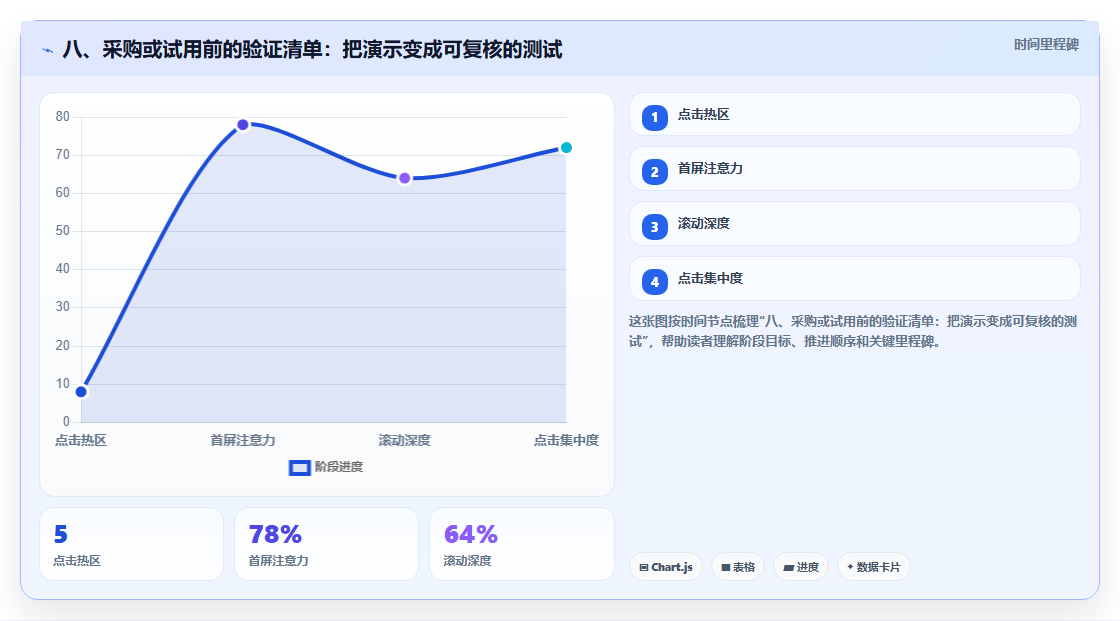Open the 滚动深度 milestone row
The height and width of the screenshot is (621, 1120).
[854, 224]
